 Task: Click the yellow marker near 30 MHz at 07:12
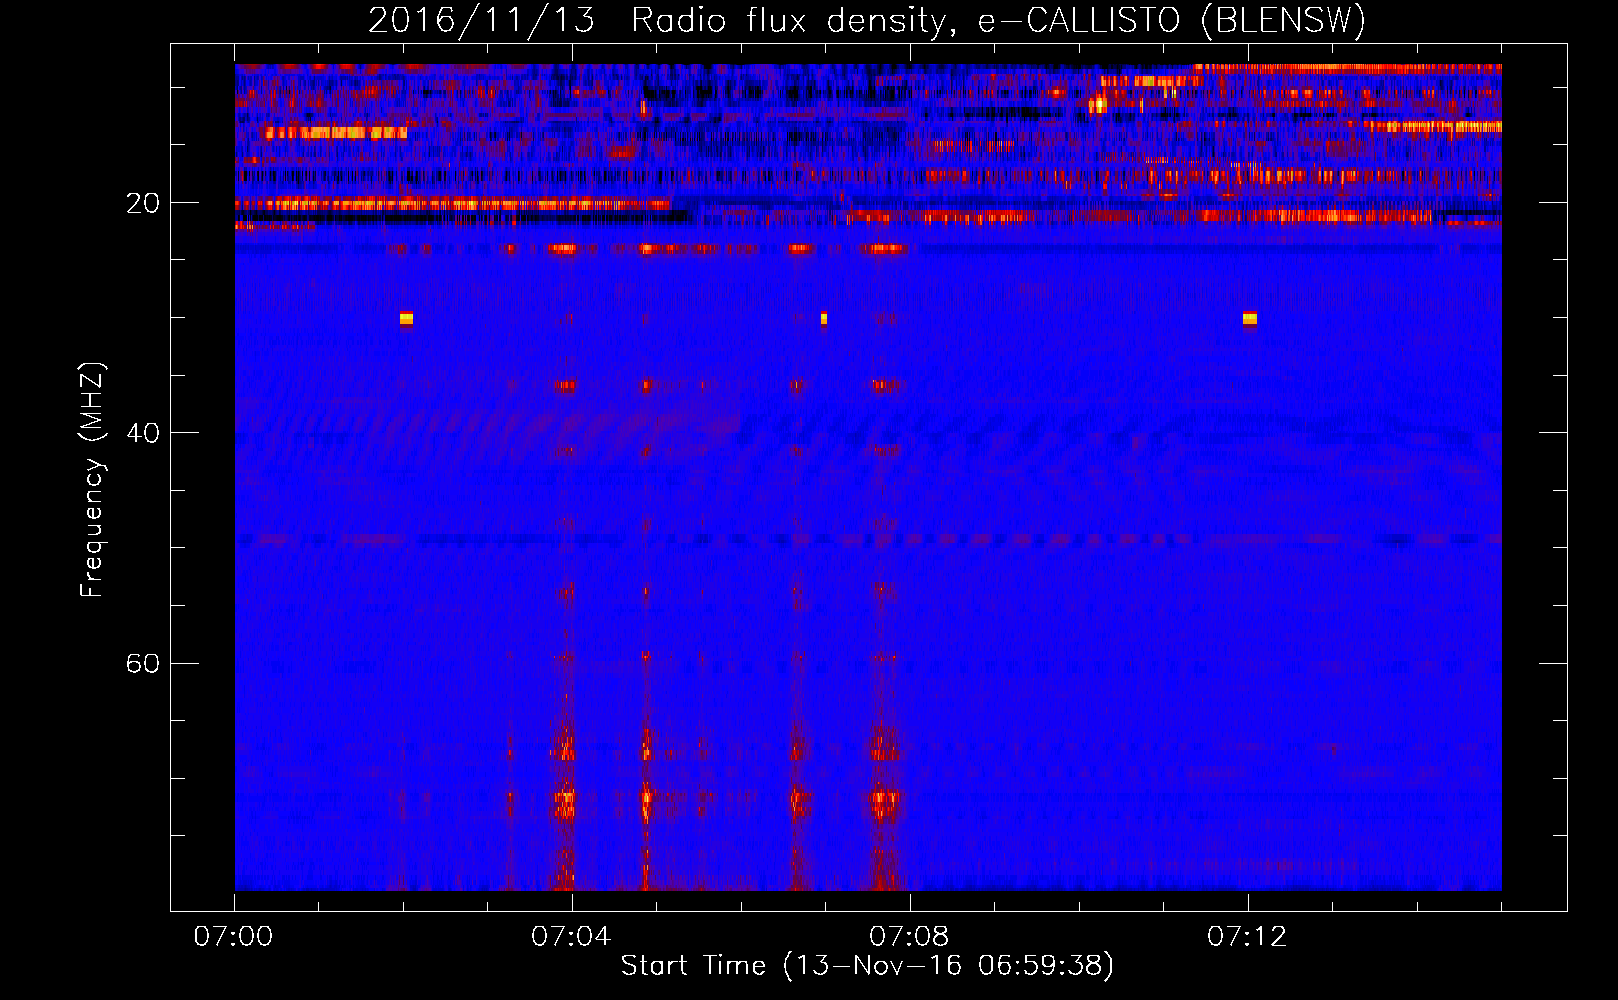coord(1250,319)
